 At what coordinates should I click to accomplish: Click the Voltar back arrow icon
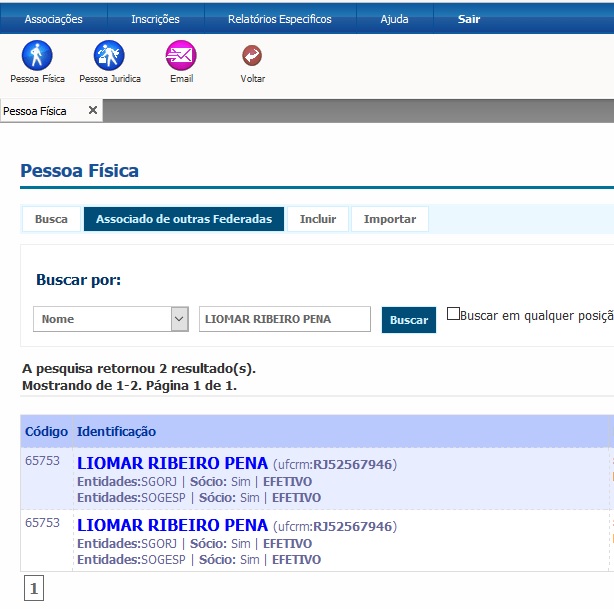click(x=252, y=56)
